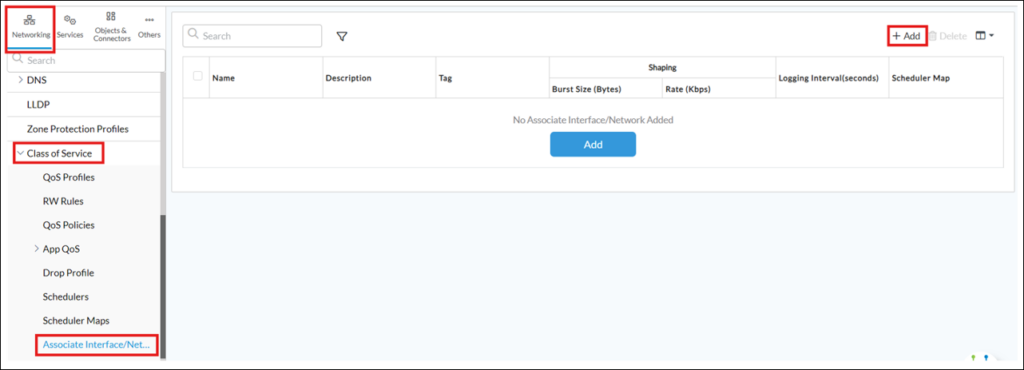Click the filter funnel icon
1024x370 pixels.
click(x=342, y=37)
